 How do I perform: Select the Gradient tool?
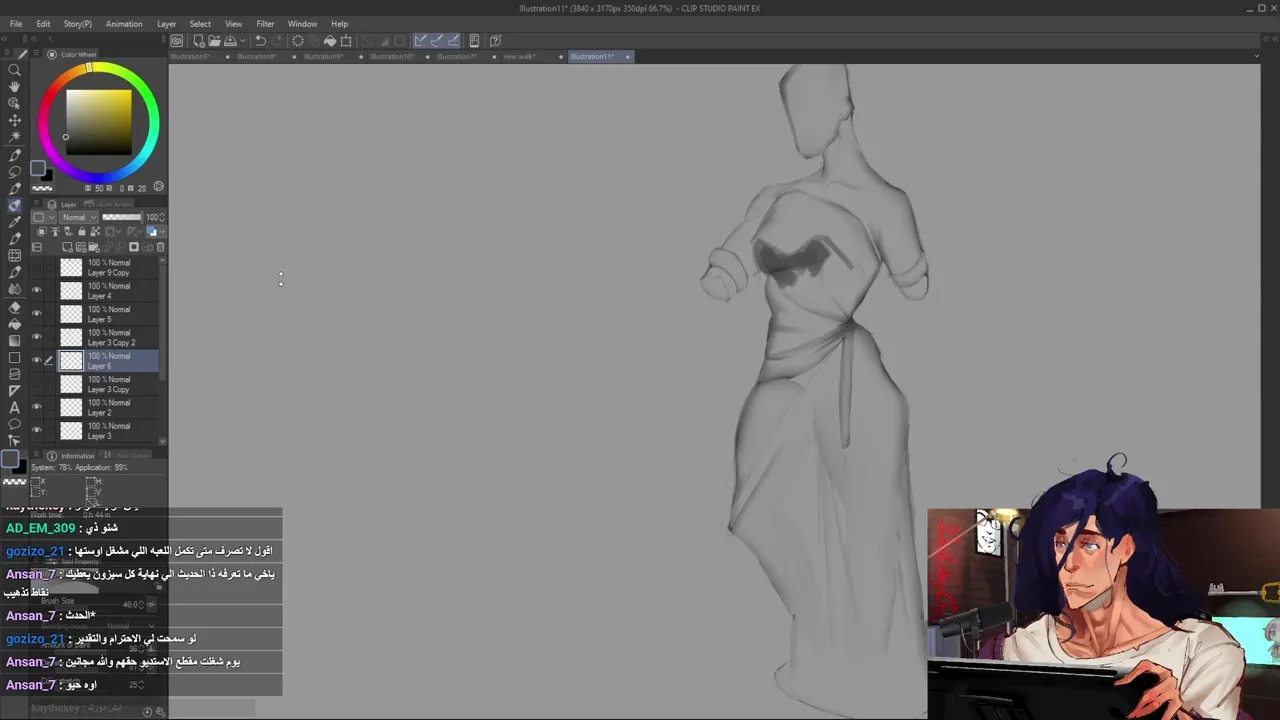(14, 341)
